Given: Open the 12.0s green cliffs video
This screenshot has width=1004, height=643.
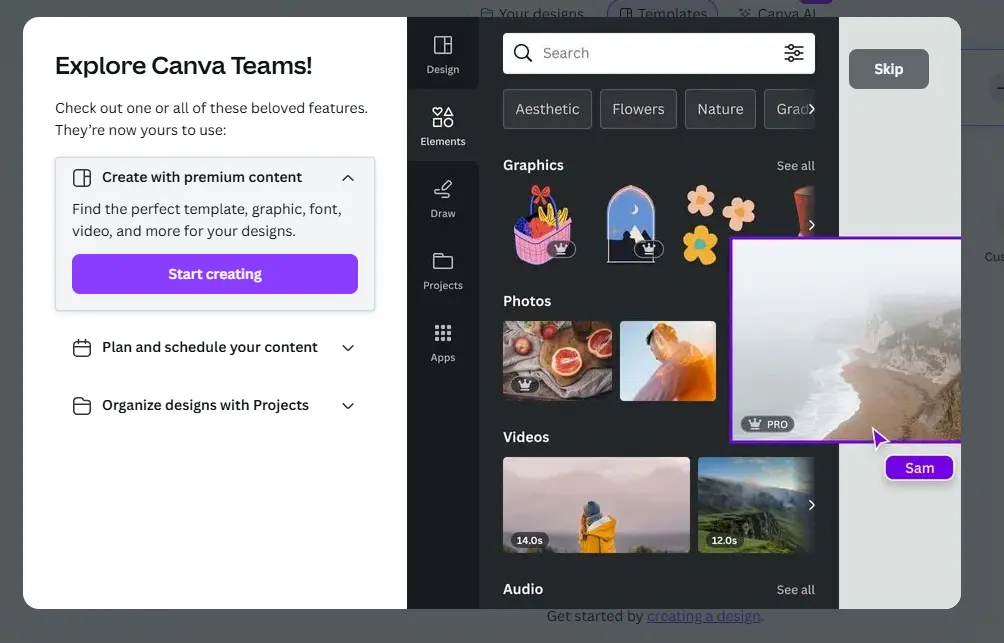Looking at the screenshot, I should [x=756, y=505].
